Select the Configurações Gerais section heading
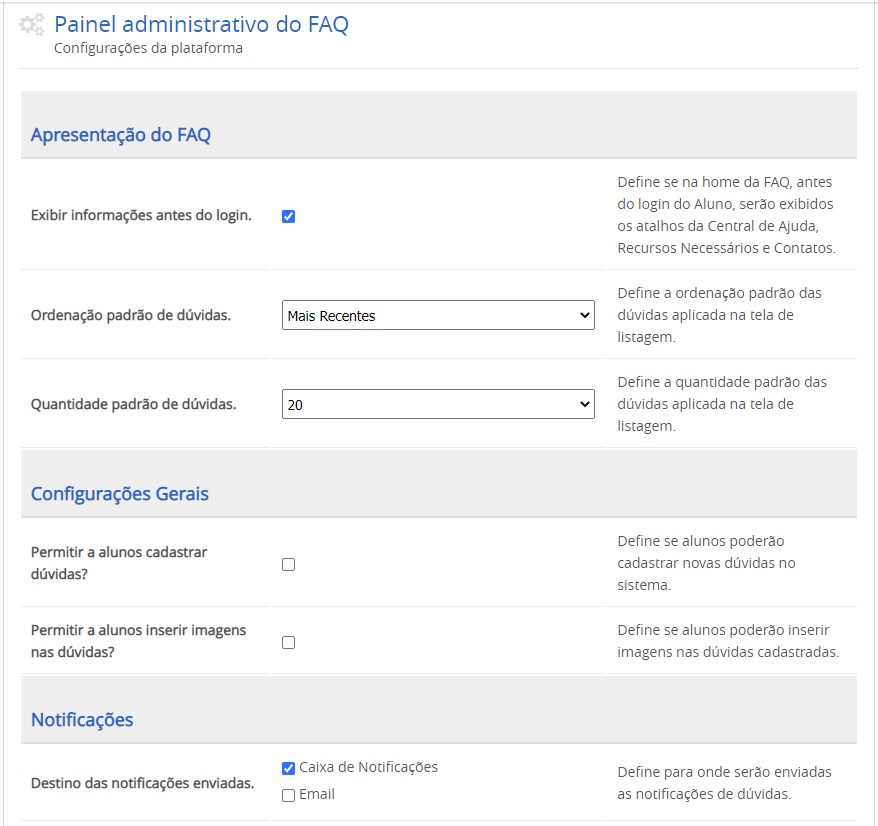Screen dimensions: 878x826 point(119,494)
